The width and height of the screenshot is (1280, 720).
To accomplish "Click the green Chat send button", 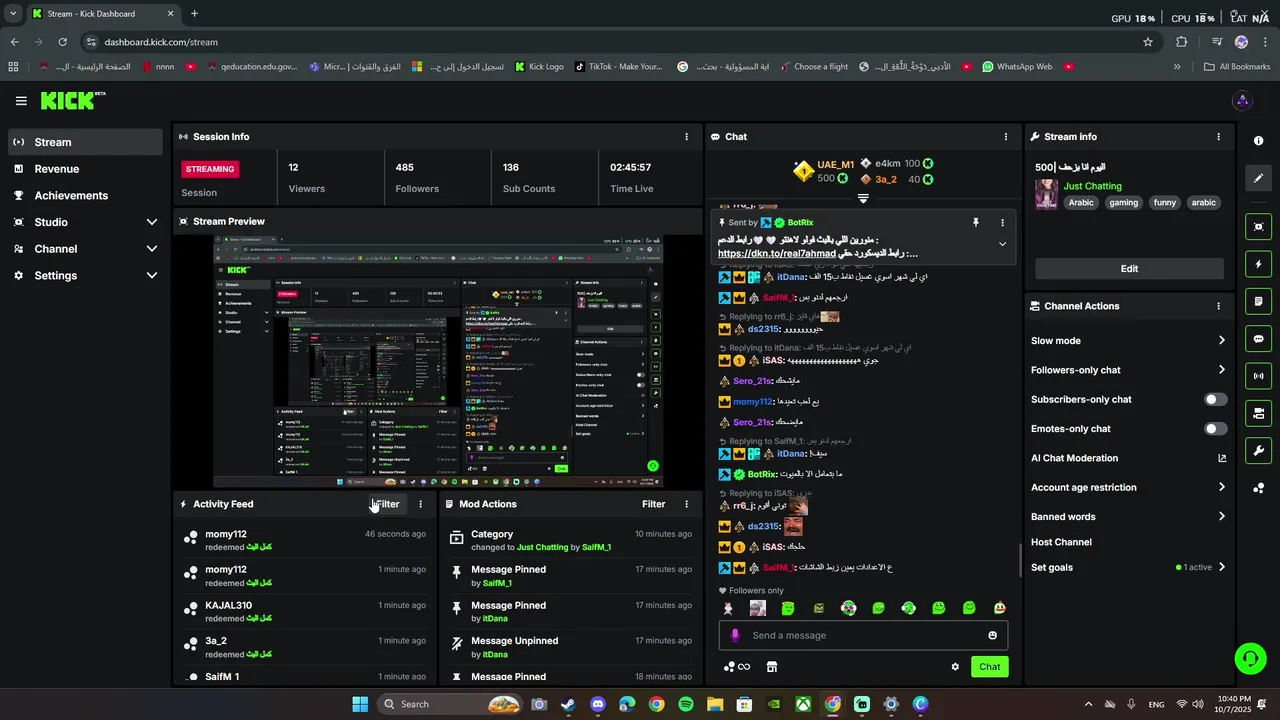I will (989, 667).
